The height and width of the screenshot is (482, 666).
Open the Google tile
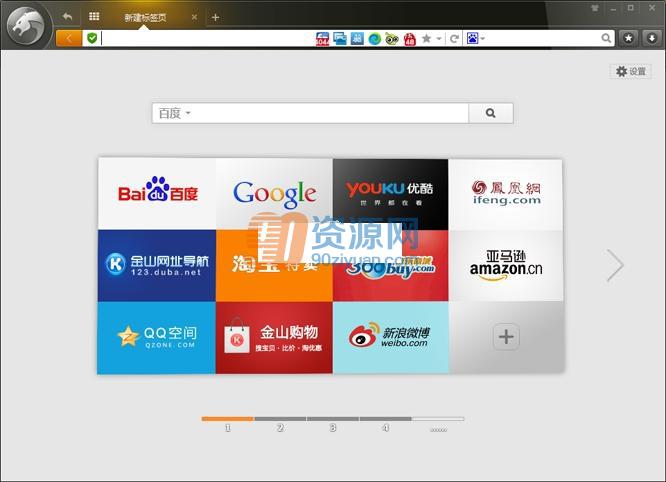pos(274,194)
